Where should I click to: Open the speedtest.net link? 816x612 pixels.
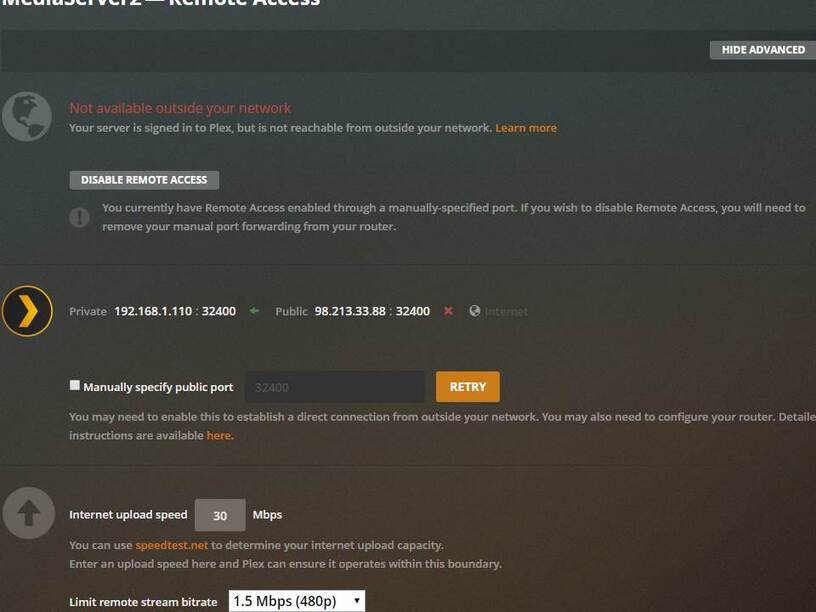click(171, 545)
